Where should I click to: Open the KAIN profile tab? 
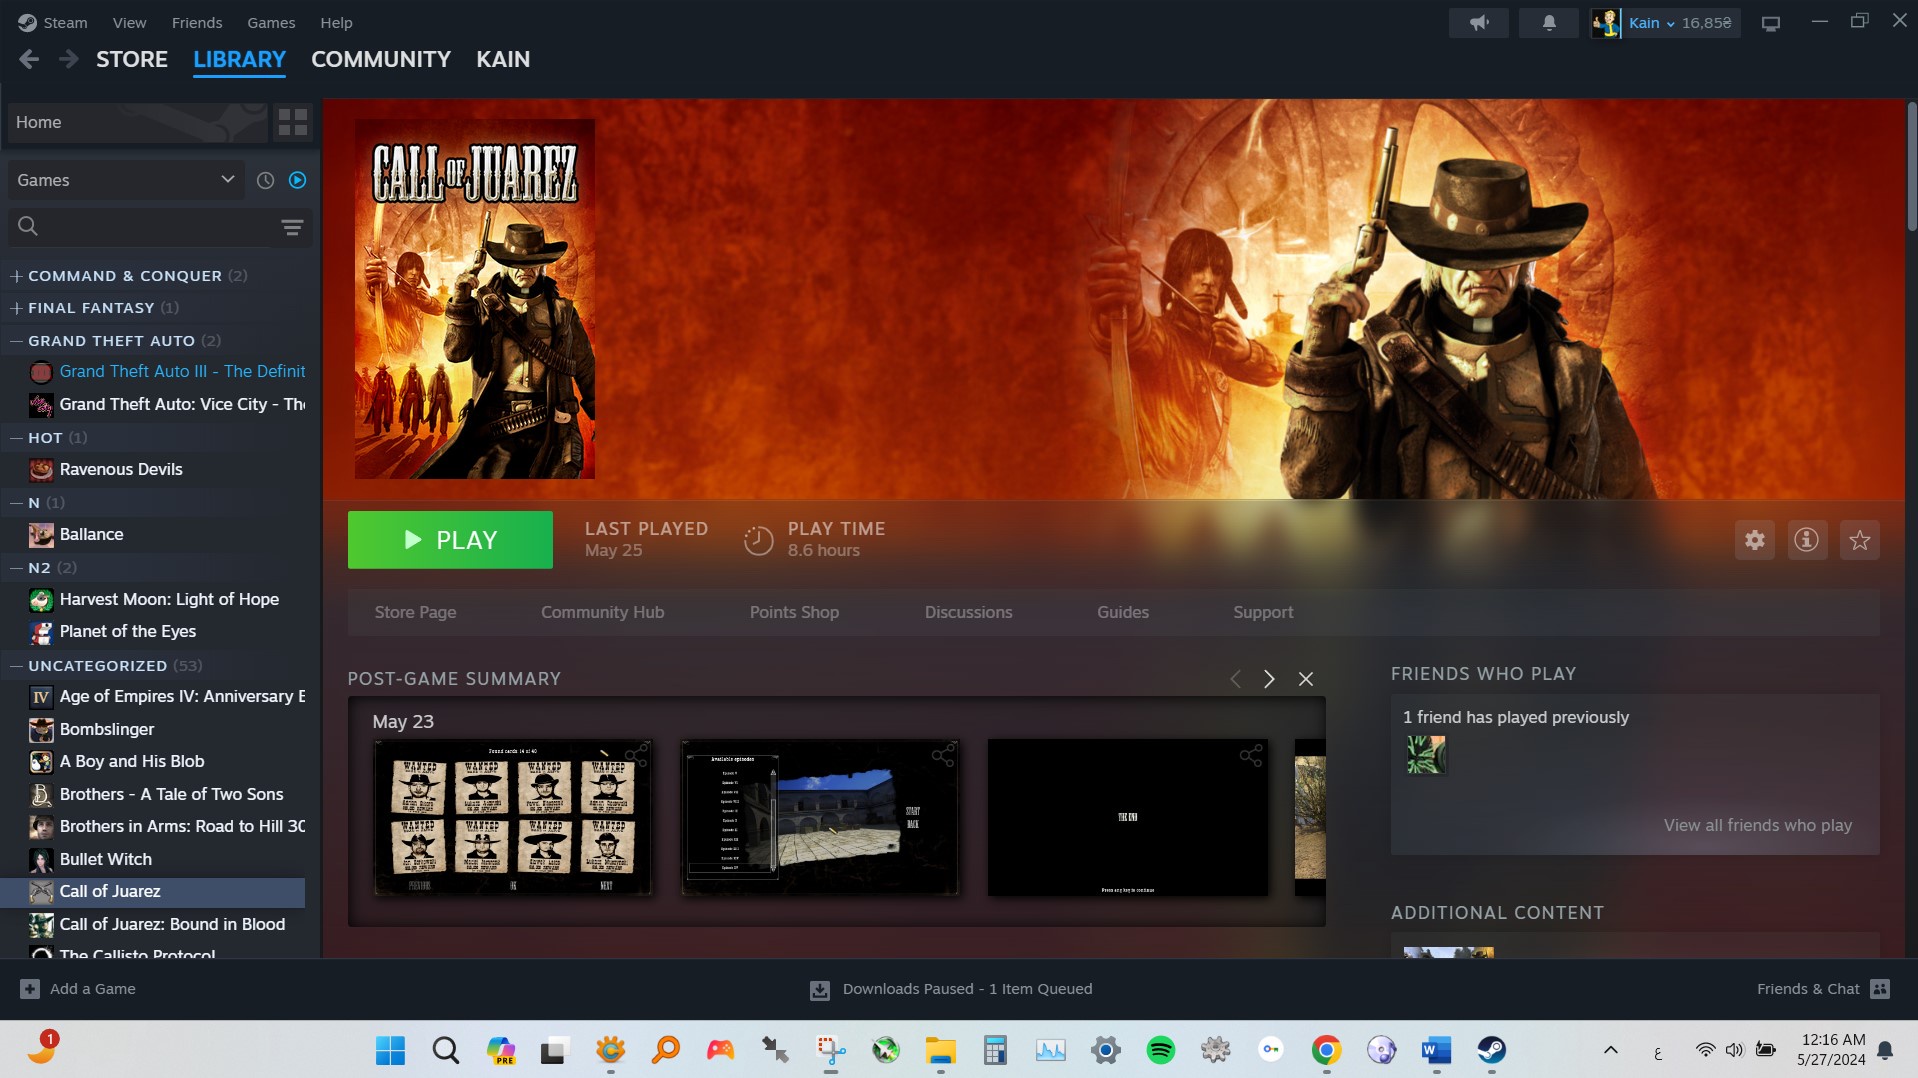(503, 59)
